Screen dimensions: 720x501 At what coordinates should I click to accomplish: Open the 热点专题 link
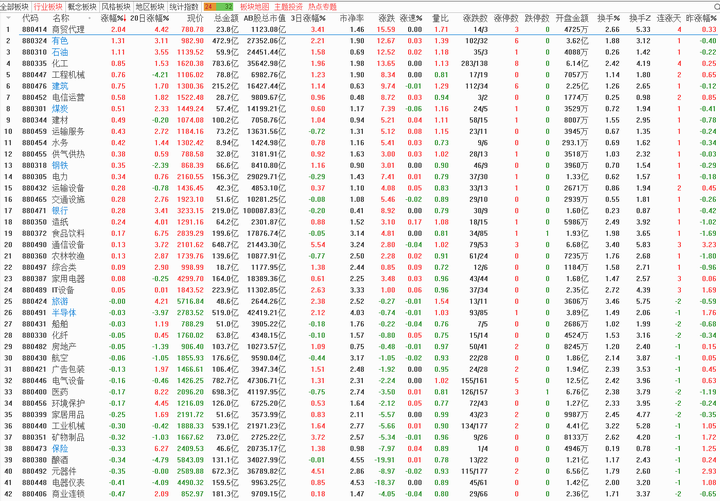point(322,6)
